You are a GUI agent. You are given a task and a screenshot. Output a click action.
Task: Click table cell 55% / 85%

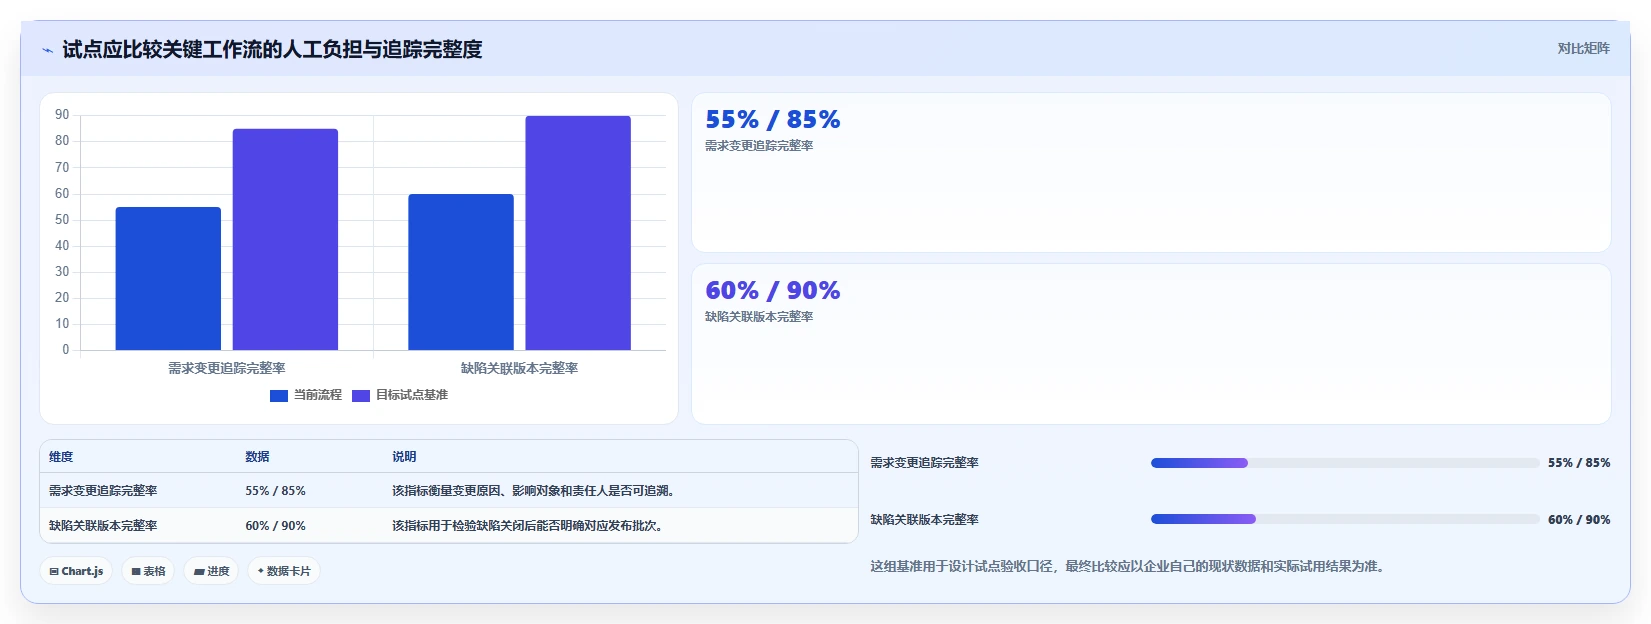(275, 491)
